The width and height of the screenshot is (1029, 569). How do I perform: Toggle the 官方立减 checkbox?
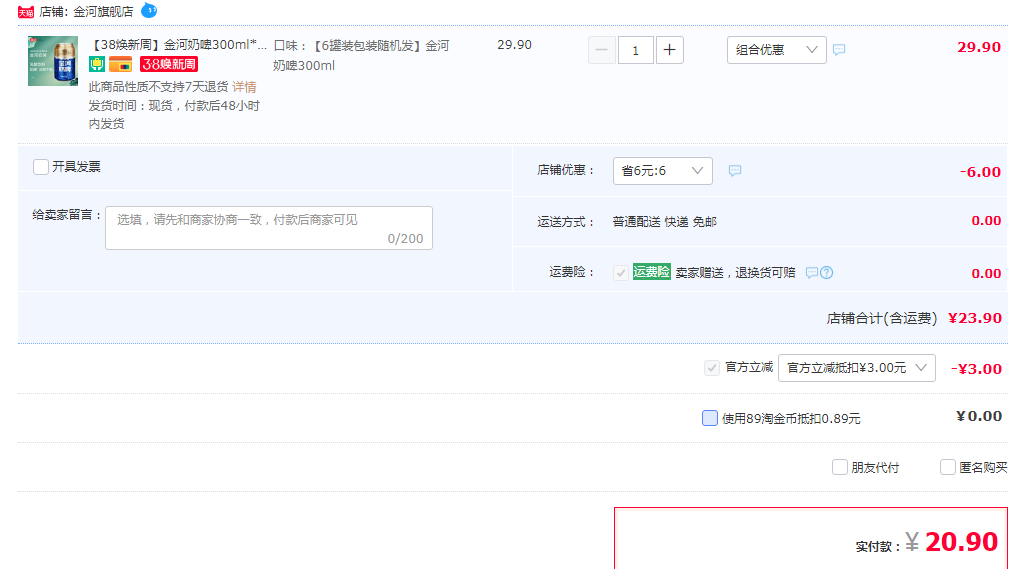(711, 368)
